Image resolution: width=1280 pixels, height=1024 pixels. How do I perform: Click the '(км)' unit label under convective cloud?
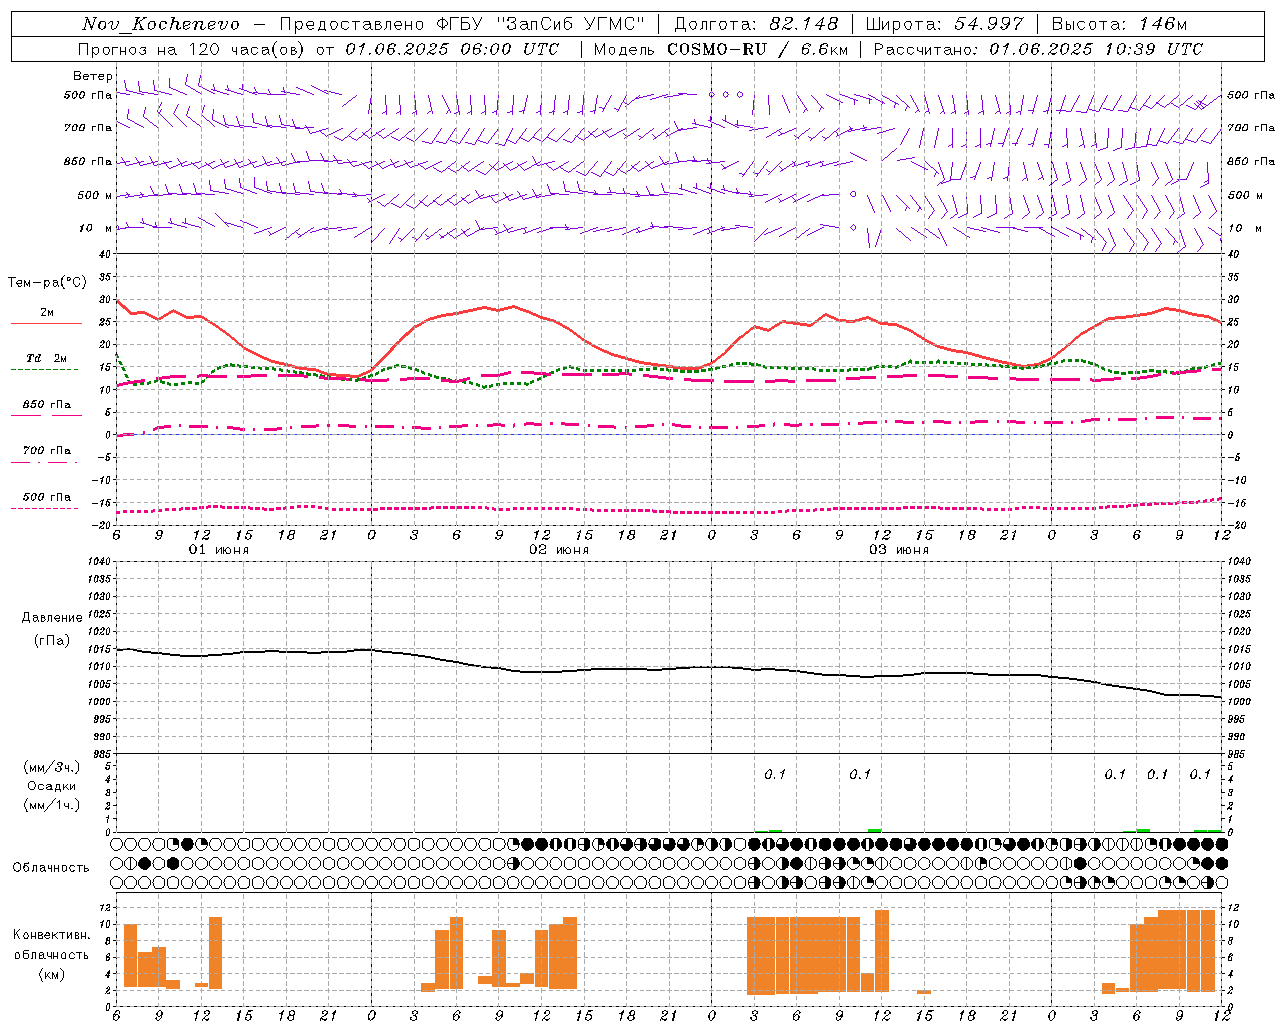(x=52, y=974)
